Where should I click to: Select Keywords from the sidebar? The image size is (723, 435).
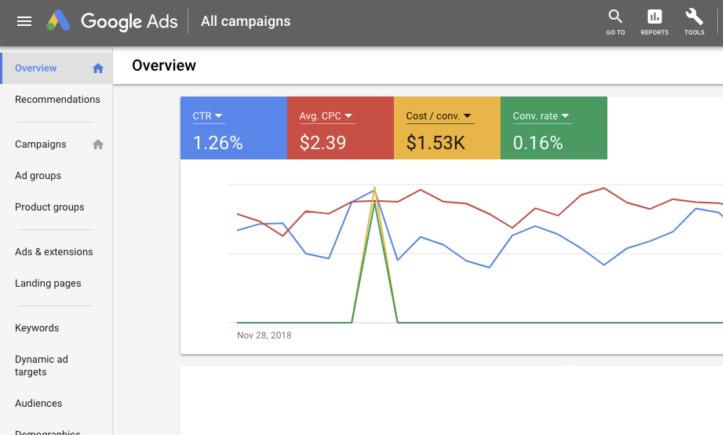[x=37, y=328]
